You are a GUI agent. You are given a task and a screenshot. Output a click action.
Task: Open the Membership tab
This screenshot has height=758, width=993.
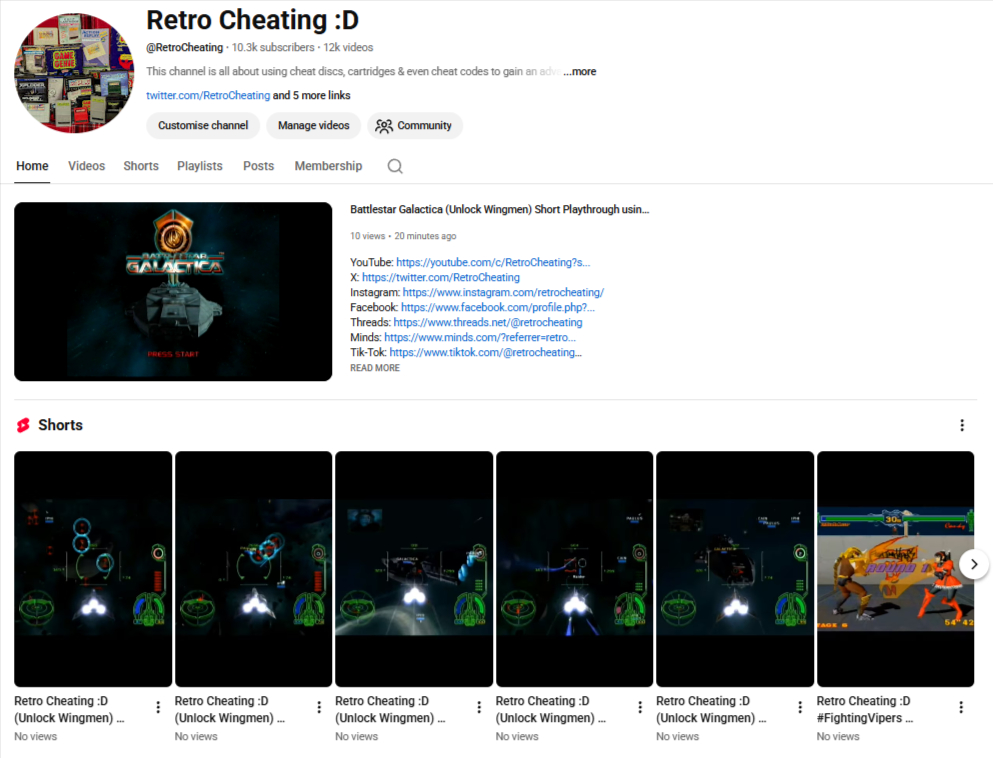(x=328, y=166)
